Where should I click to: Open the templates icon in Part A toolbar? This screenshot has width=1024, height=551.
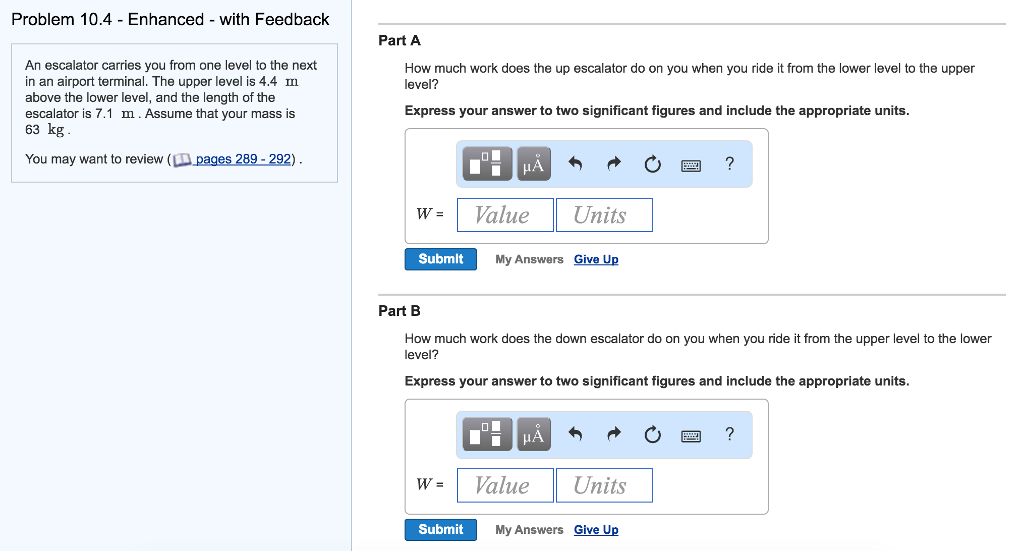coord(487,164)
